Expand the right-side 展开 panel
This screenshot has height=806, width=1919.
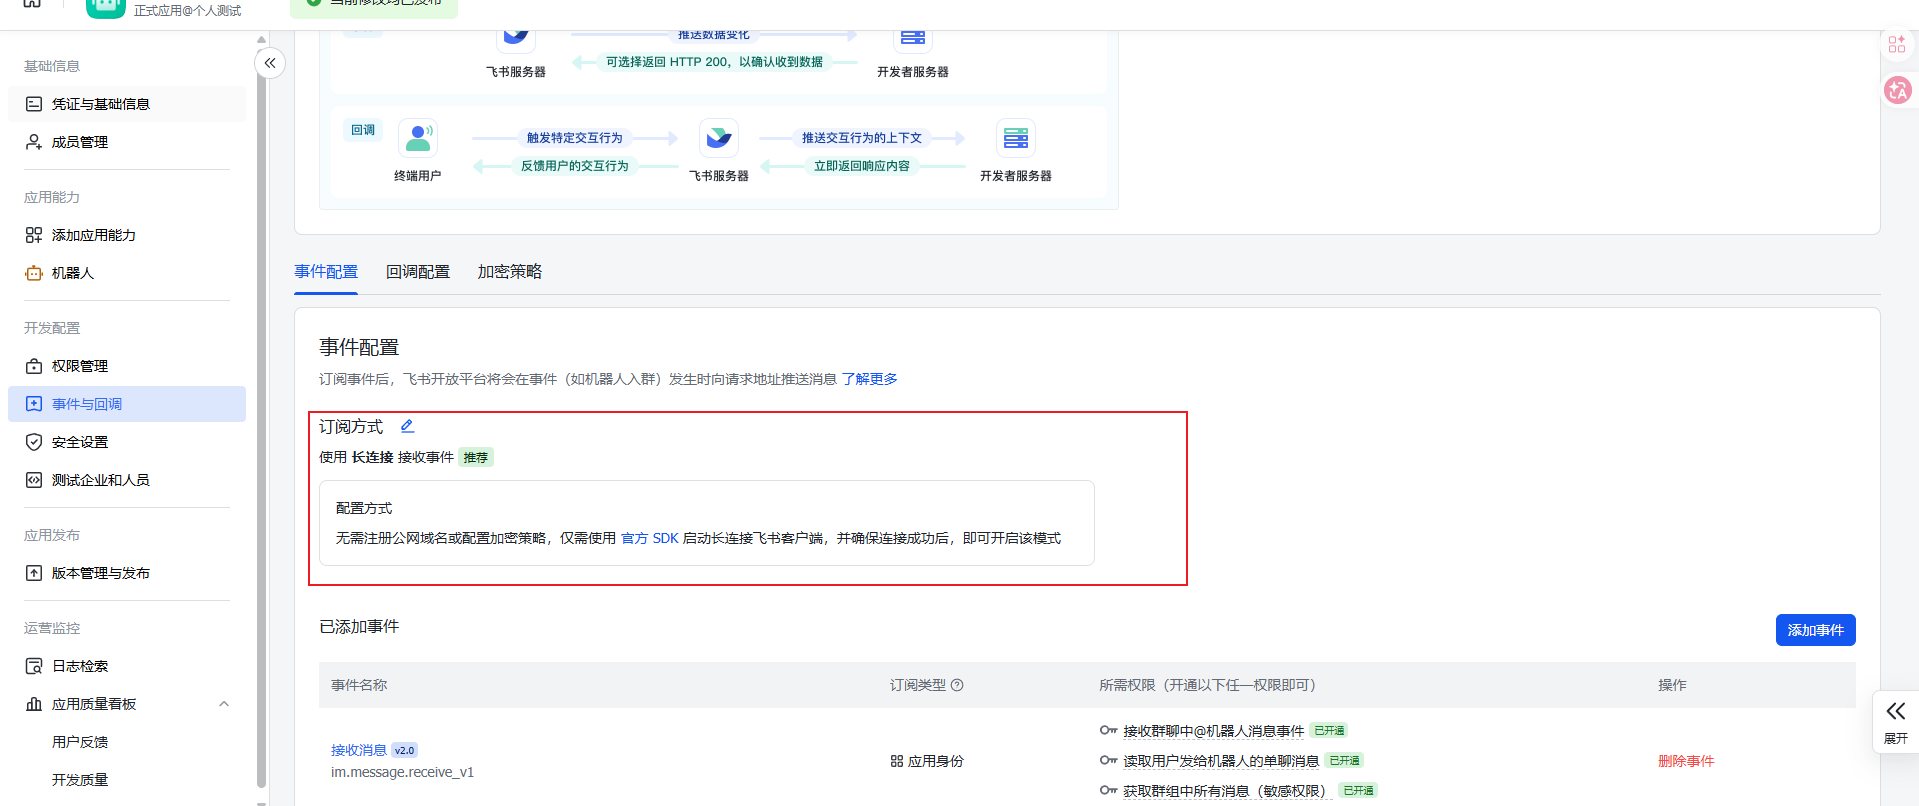coord(1895,721)
